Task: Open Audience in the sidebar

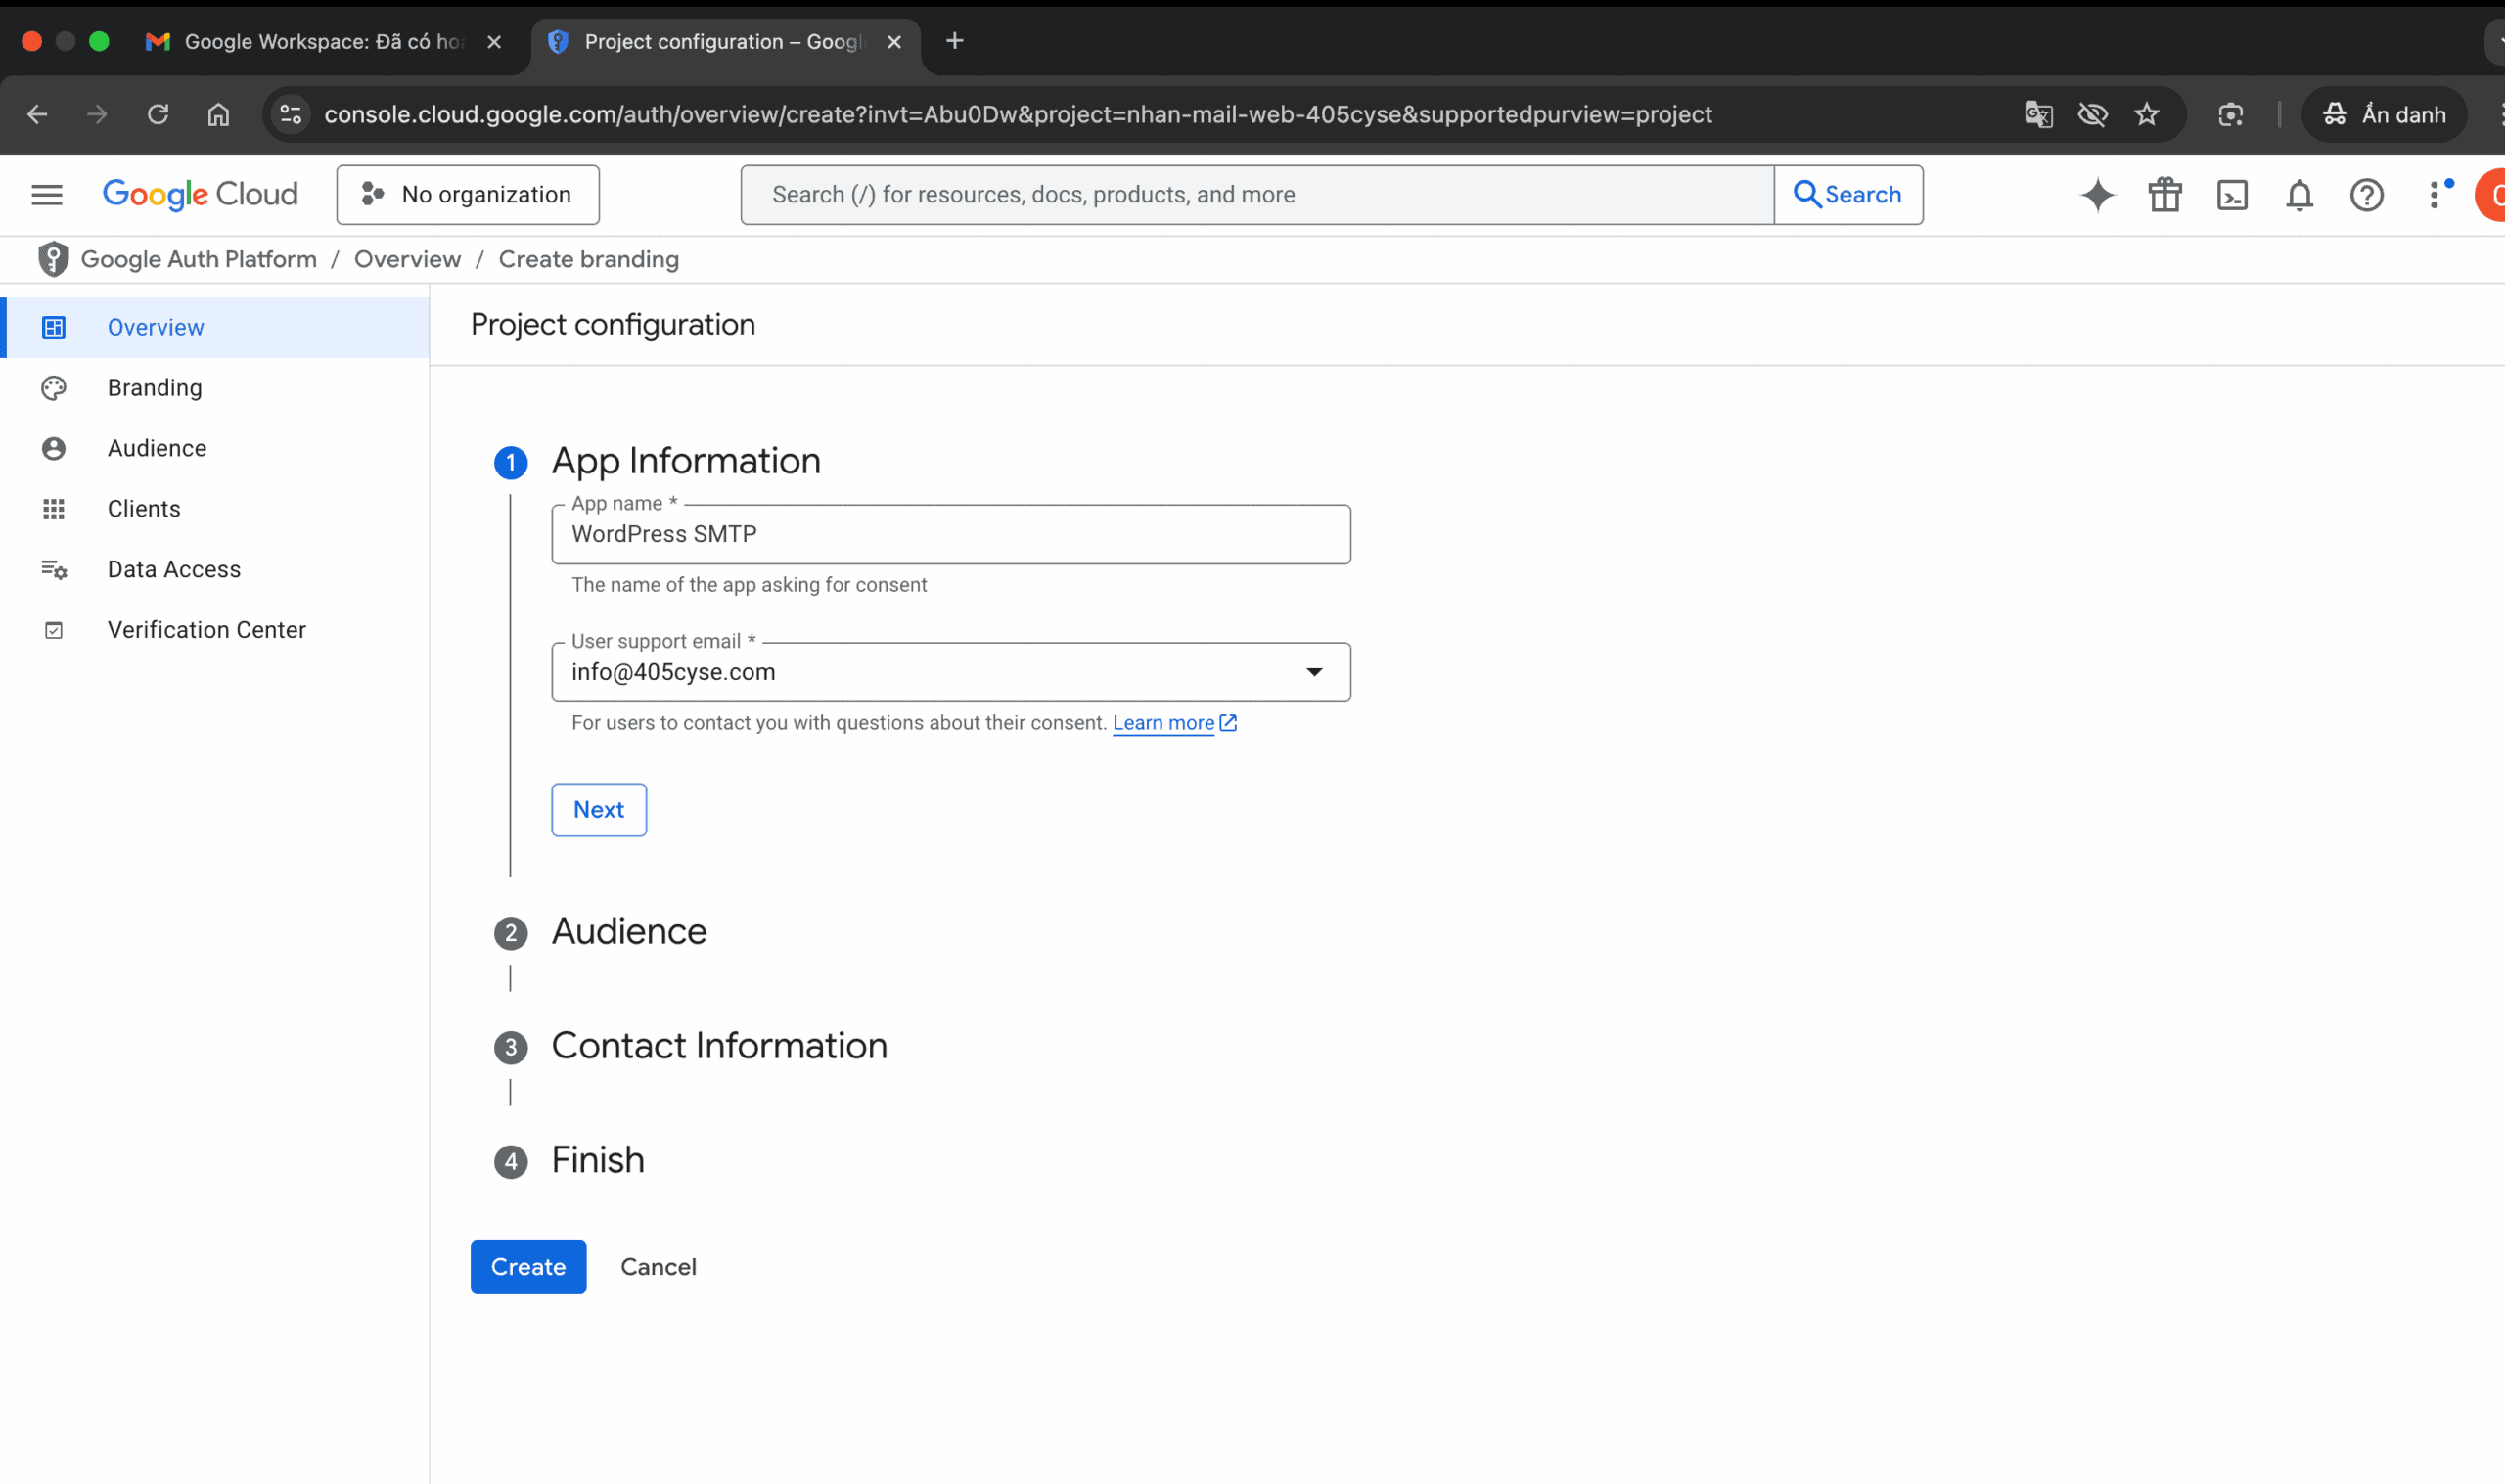Action: pyautogui.click(x=216, y=448)
